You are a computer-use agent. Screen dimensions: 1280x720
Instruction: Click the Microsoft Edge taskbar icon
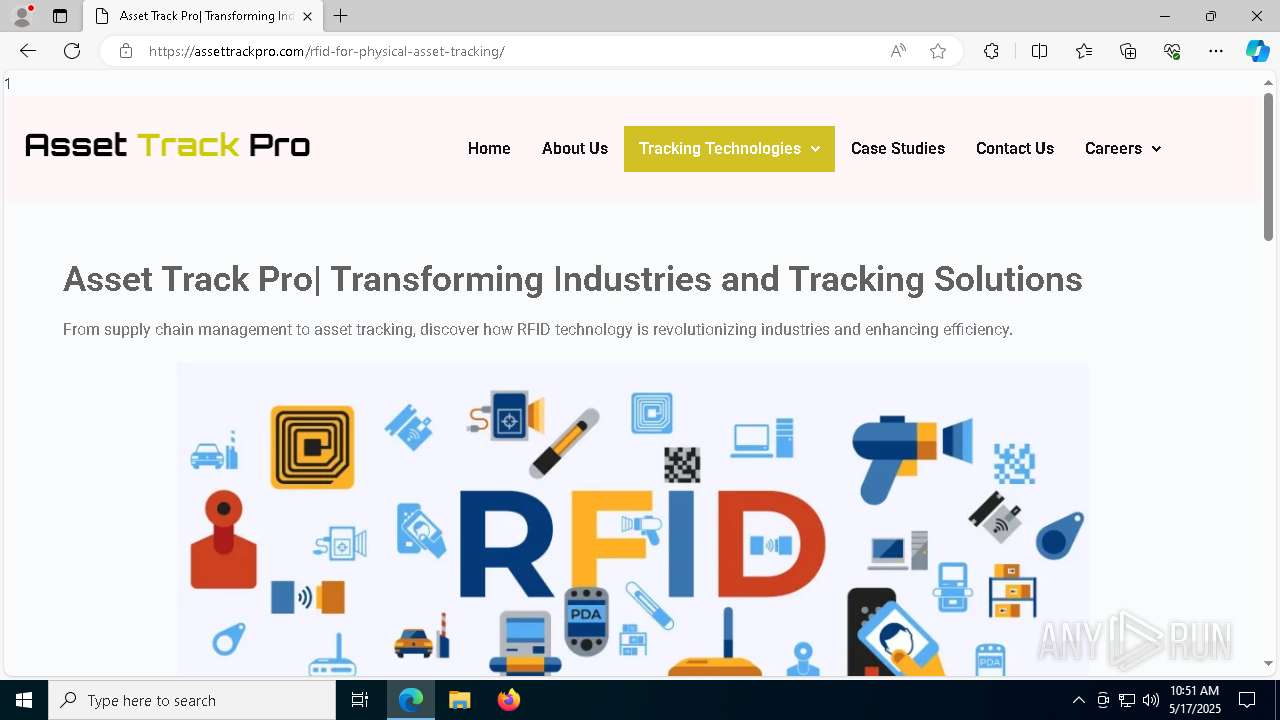point(411,700)
